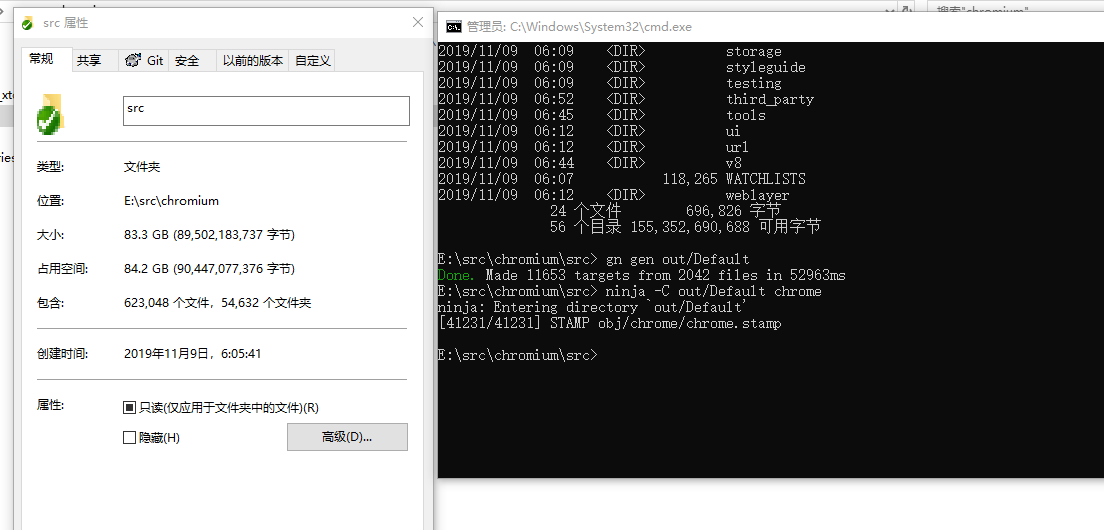Switch to the 常规 tab
This screenshot has height=530, width=1104.
point(42,59)
